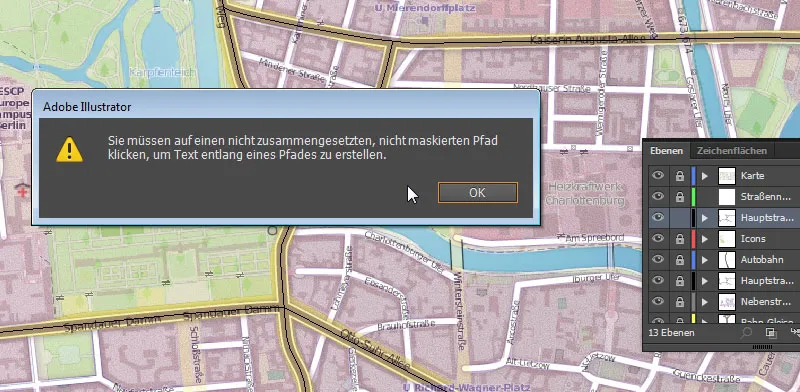Toggle eye of Hauptstra… layer below Autobahn
The height and width of the screenshot is (392, 800).
(x=658, y=280)
